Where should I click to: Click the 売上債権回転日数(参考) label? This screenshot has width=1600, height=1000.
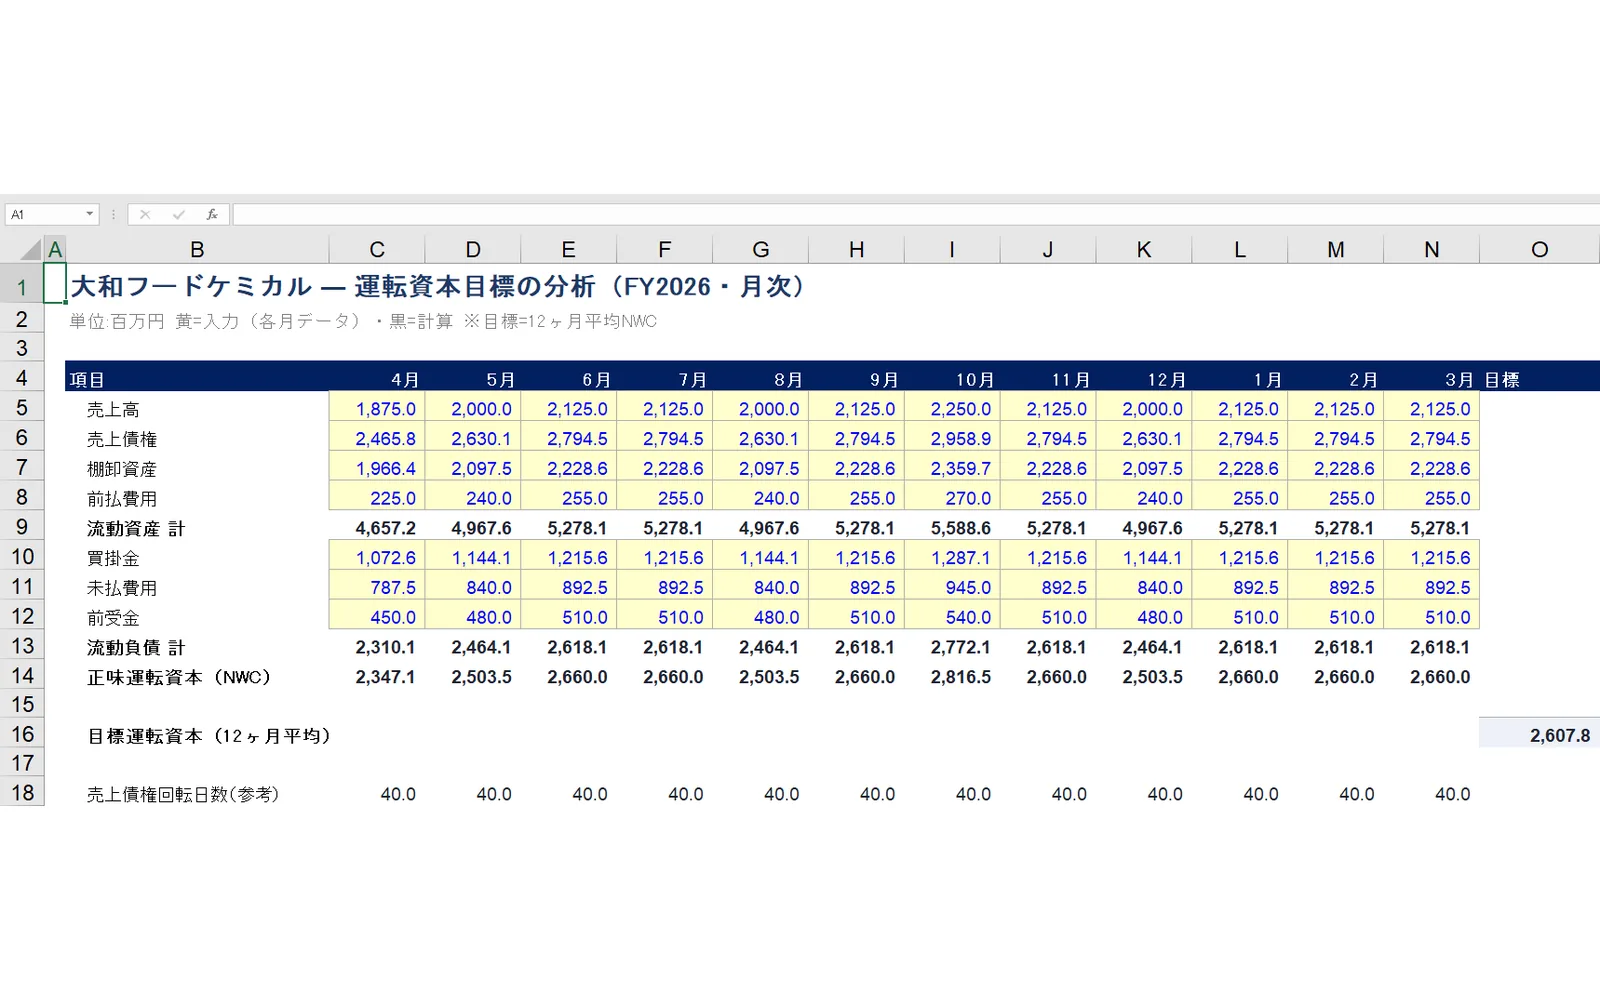[183, 794]
